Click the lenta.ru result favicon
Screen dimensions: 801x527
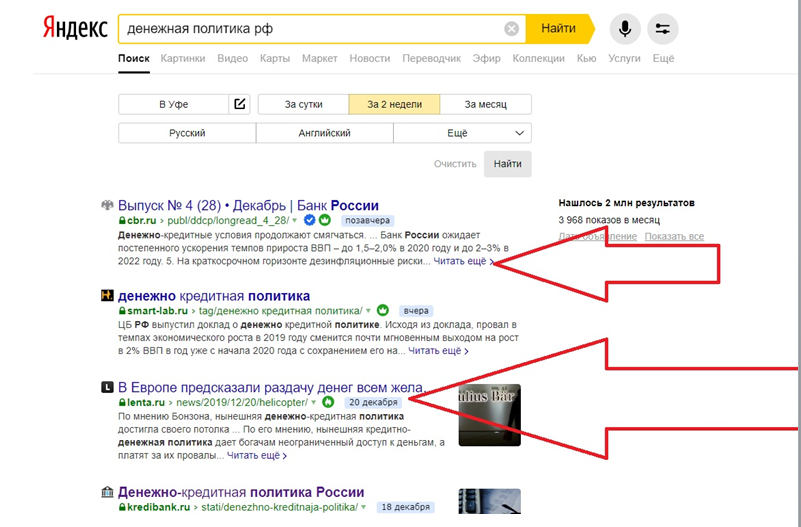tap(107, 387)
